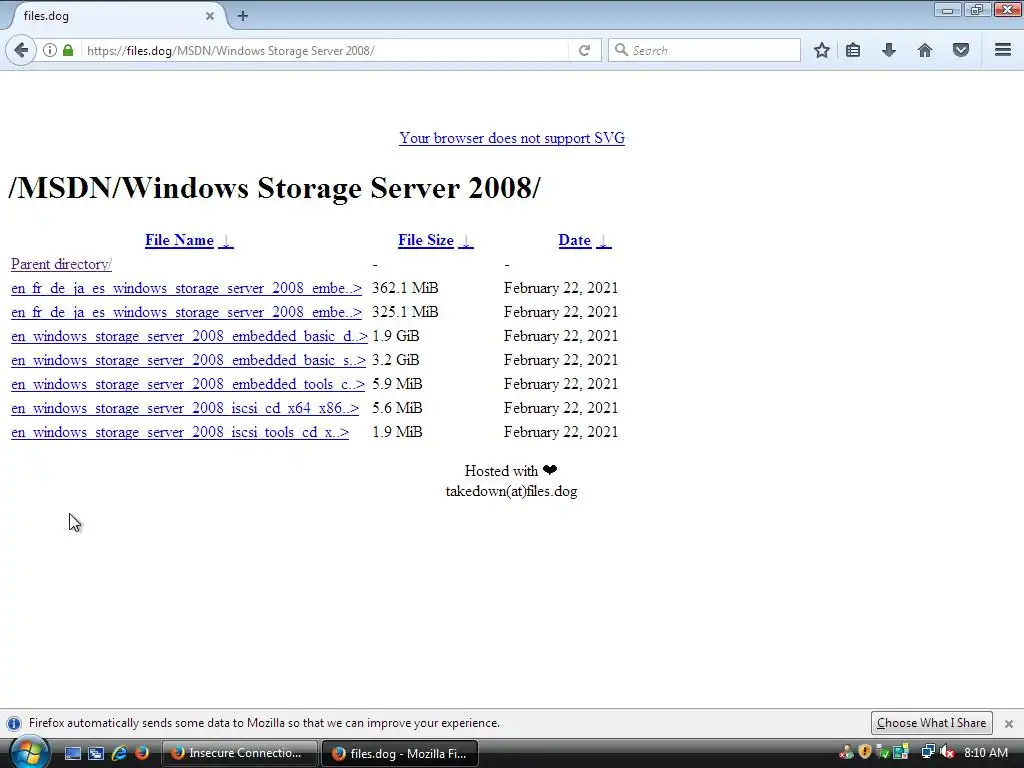1024x768 pixels.
Task: Open the site information (i) icon
Action: coord(50,50)
